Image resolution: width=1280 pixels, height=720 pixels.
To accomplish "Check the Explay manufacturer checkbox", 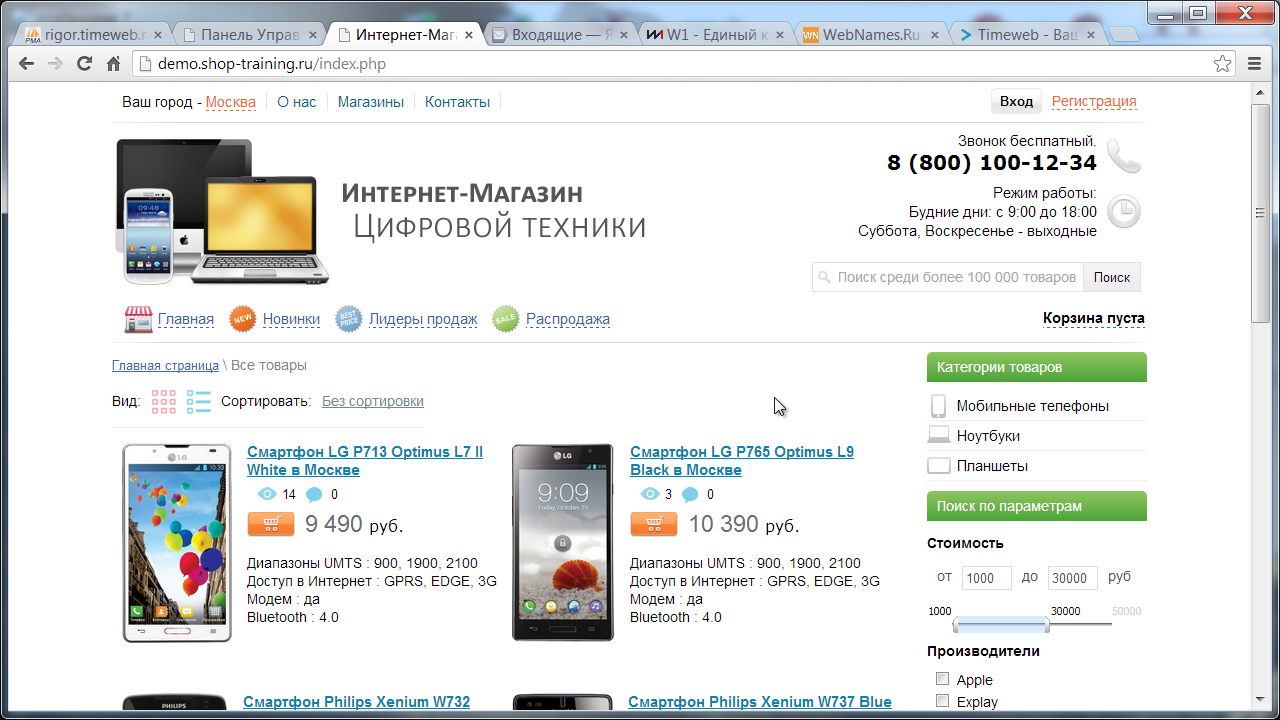I will pos(942,701).
